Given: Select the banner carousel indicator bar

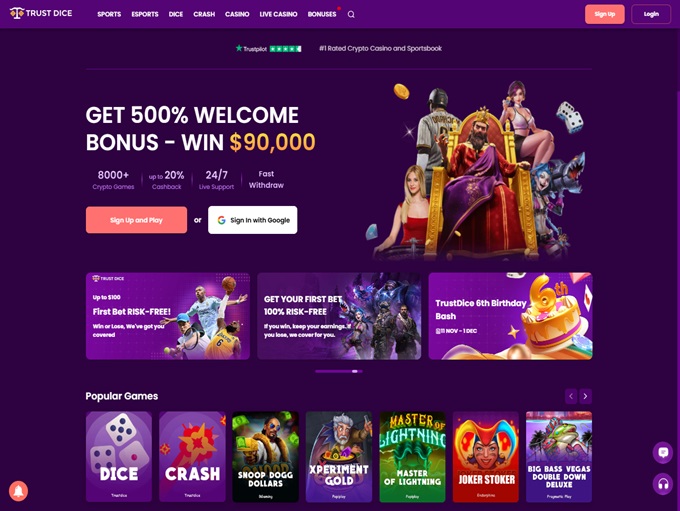Looking at the screenshot, I should click(339, 371).
